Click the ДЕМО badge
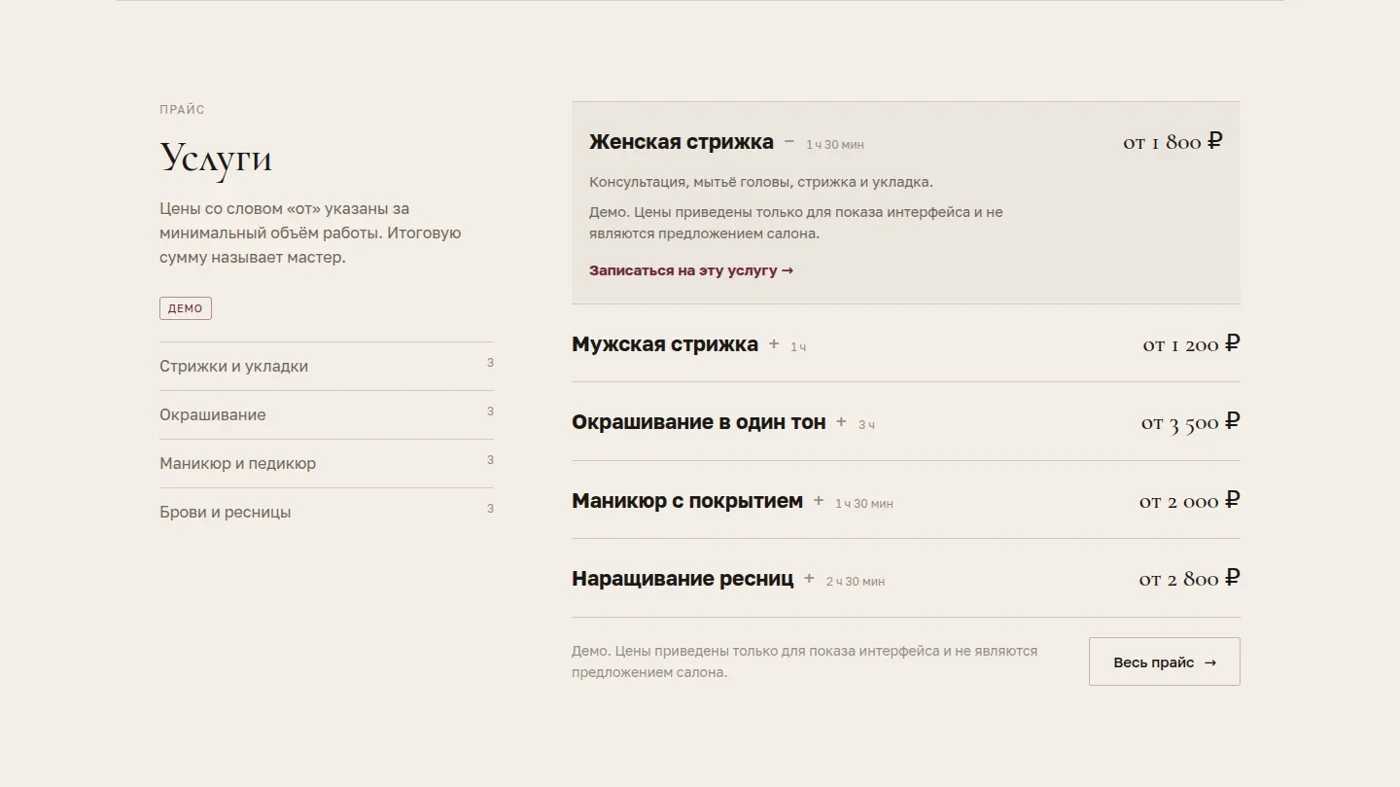Image resolution: width=1400 pixels, height=787 pixels. click(185, 308)
